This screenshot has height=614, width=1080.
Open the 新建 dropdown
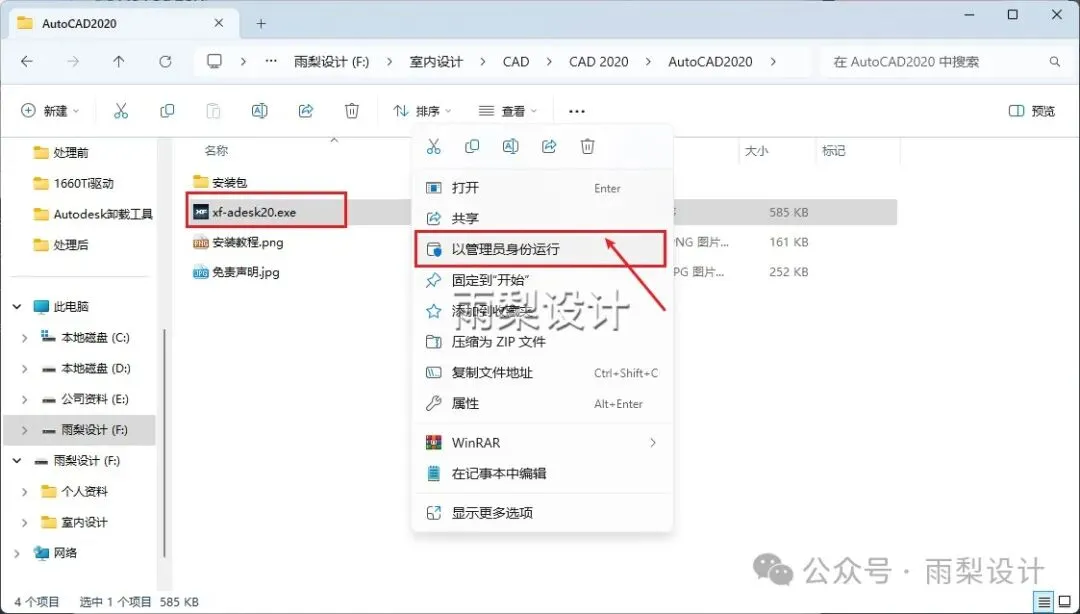pos(50,111)
